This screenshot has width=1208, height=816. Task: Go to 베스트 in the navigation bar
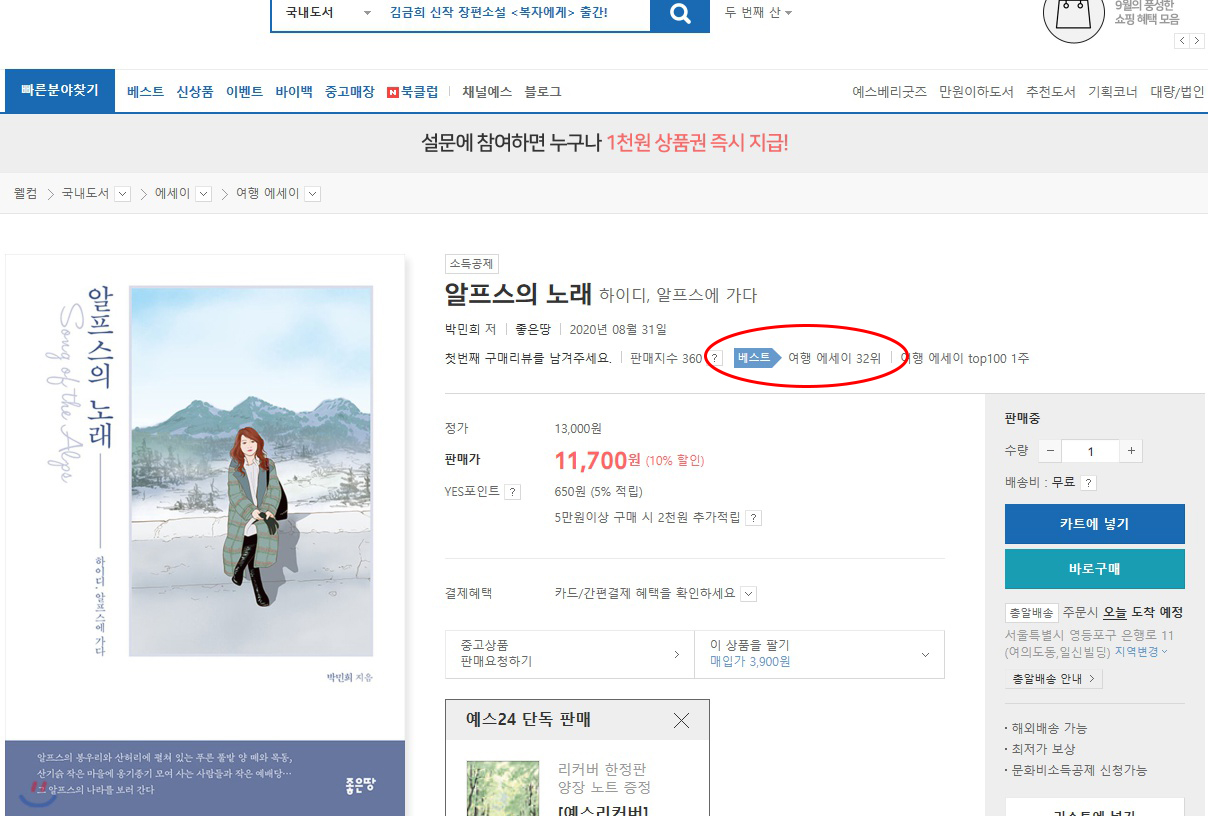tap(145, 92)
